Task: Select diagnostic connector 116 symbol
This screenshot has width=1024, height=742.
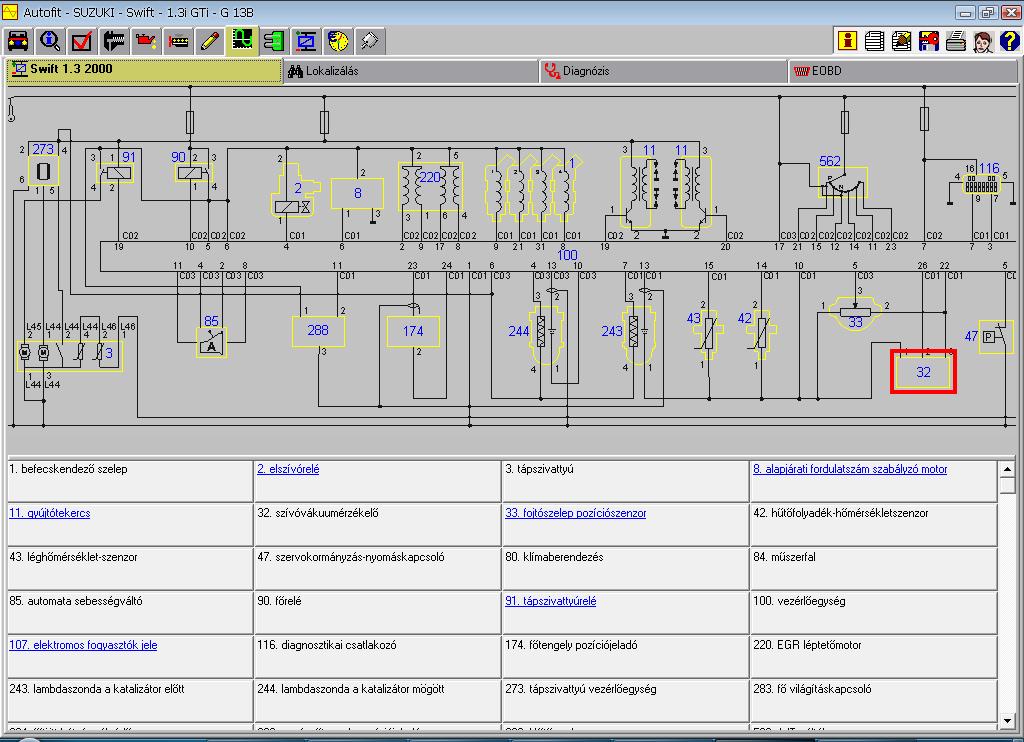Action: coord(981,186)
